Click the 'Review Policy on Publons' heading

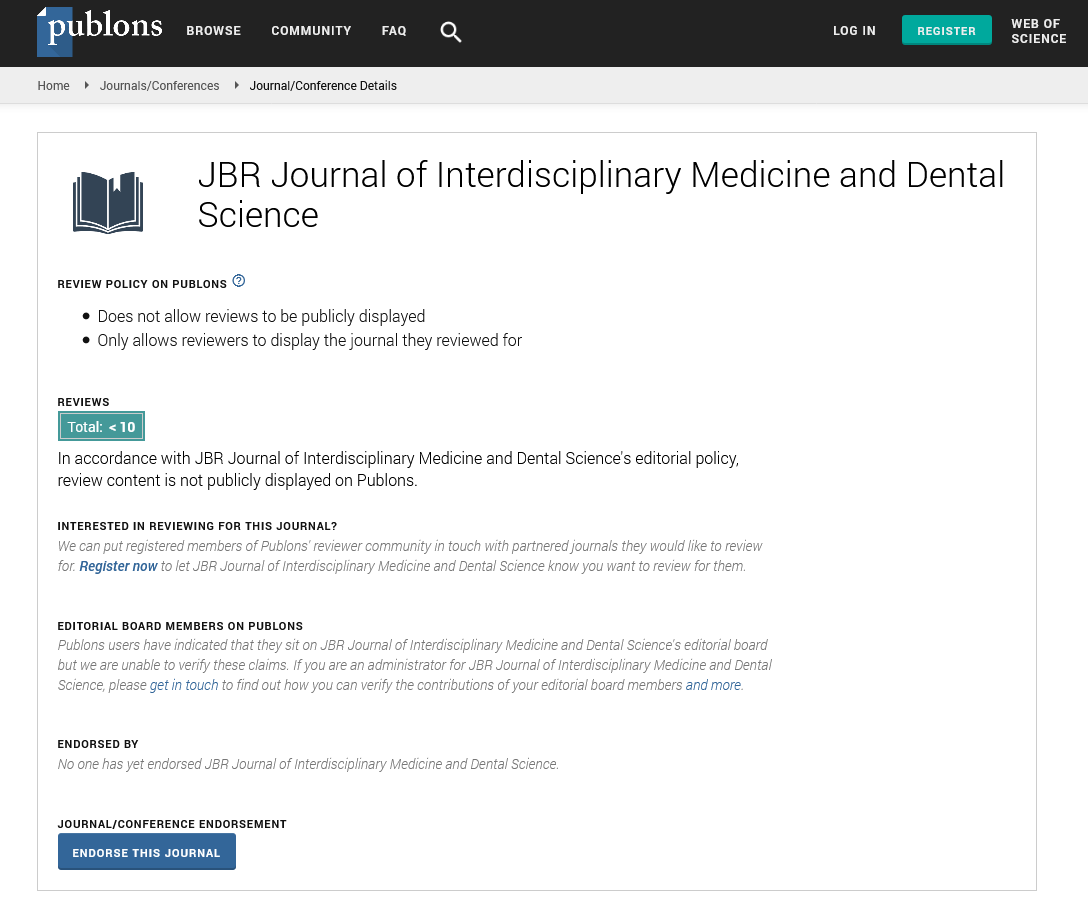pos(142,285)
